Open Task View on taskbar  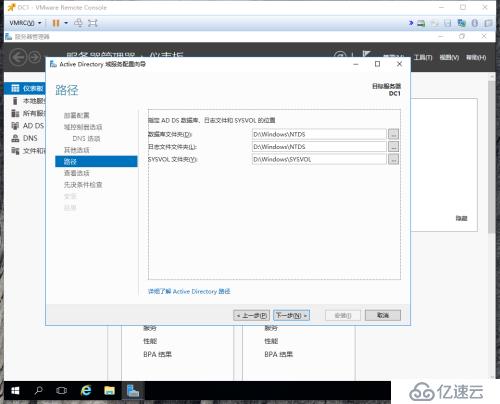tap(62, 390)
